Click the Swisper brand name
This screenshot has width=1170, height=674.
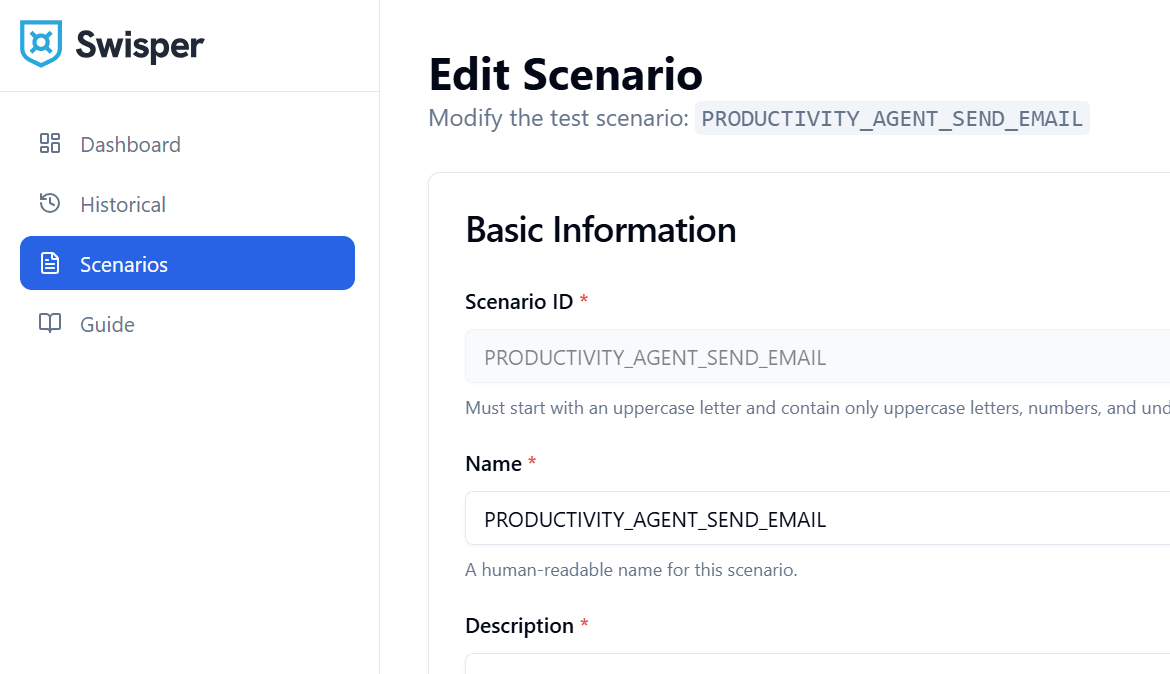pos(140,45)
